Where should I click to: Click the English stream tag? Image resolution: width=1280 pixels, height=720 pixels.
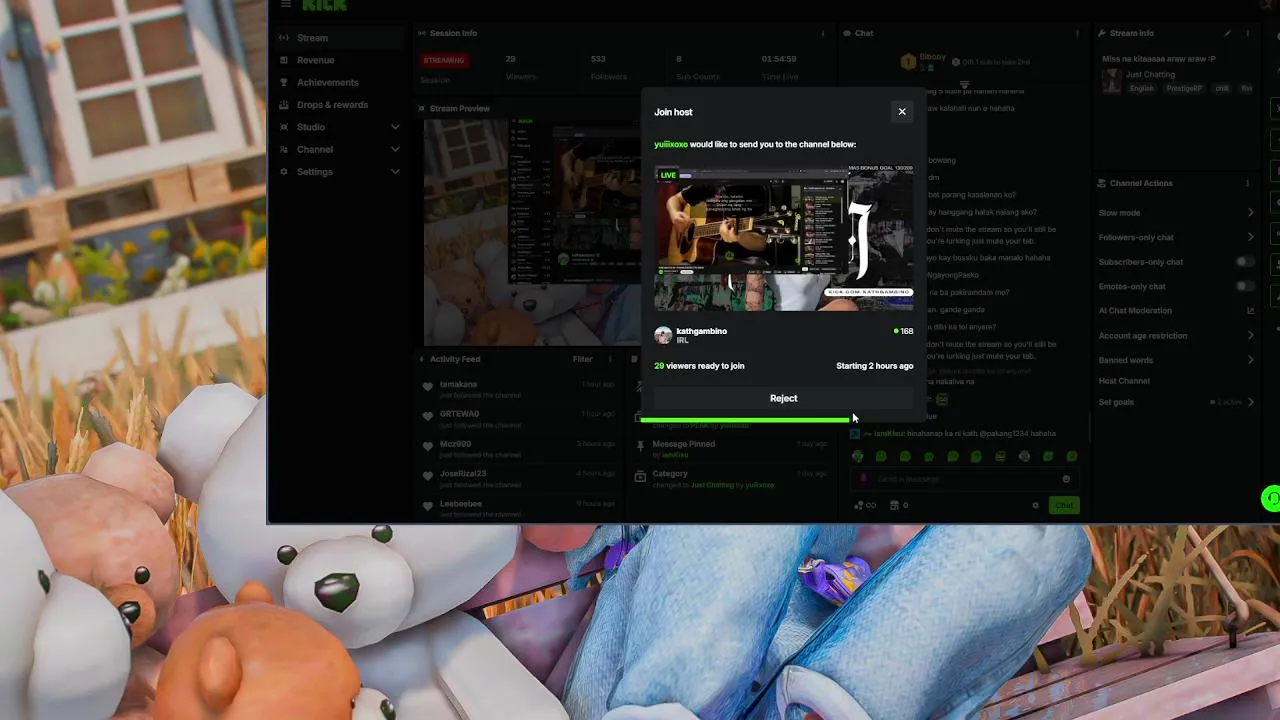tap(1141, 88)
